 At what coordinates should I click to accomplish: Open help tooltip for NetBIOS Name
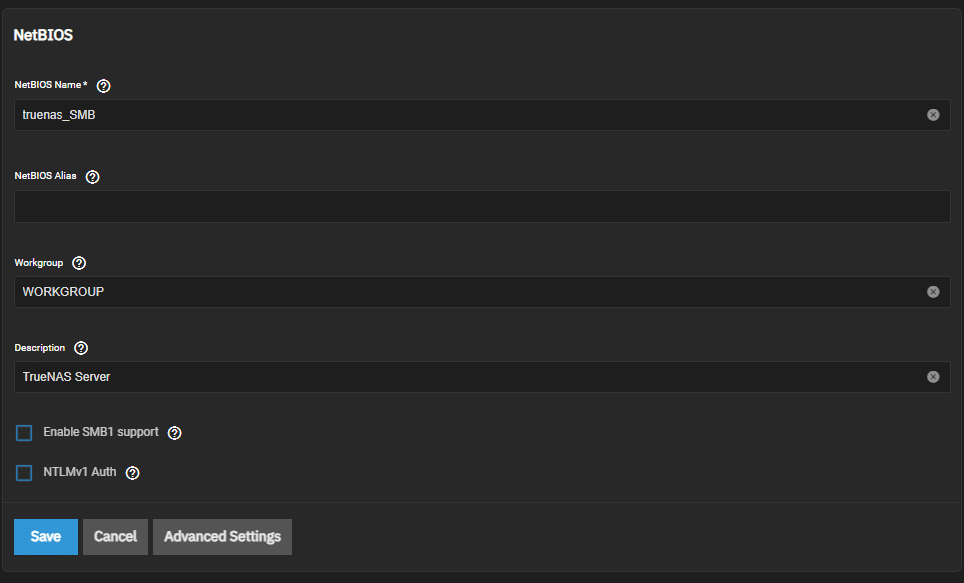(103, 86)
